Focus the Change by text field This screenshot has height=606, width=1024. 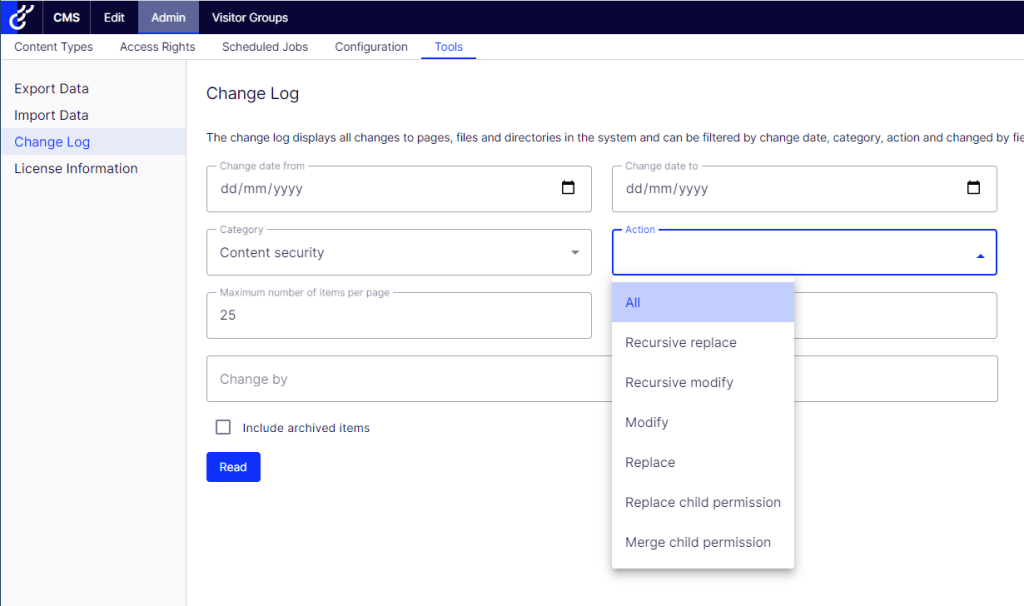400,380
